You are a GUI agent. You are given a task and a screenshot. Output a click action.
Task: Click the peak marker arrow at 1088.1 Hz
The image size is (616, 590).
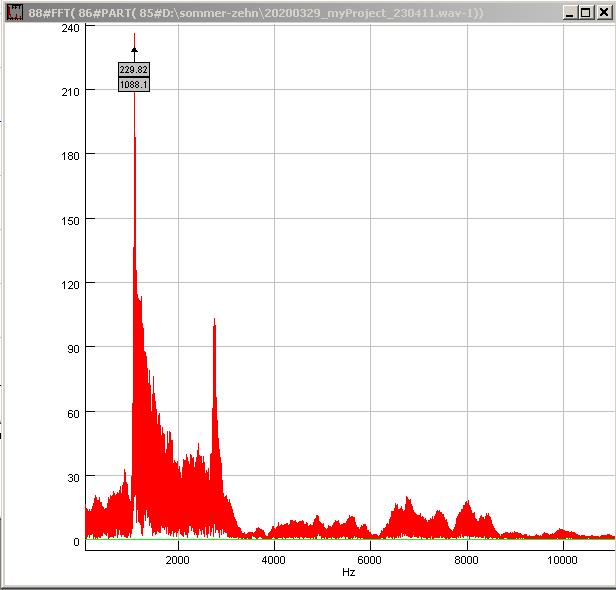pyautogui.click(x=134, y=50)
